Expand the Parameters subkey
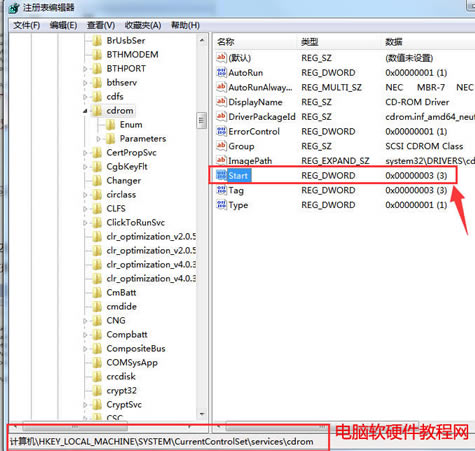 (98, 139)
